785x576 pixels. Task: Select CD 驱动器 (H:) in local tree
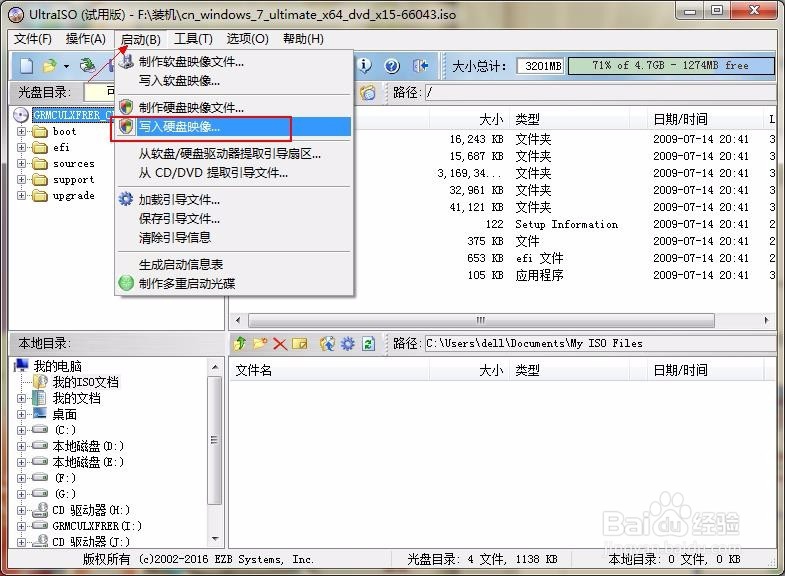point(91,510)
